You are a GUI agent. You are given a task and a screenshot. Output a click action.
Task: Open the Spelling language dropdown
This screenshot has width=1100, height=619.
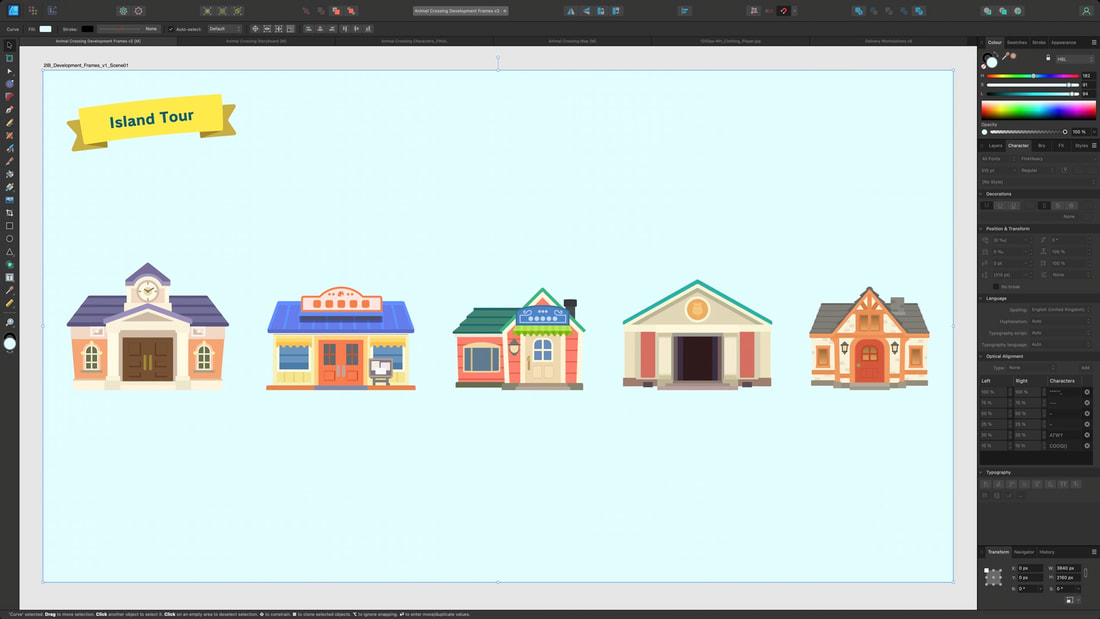point(1061,310)
